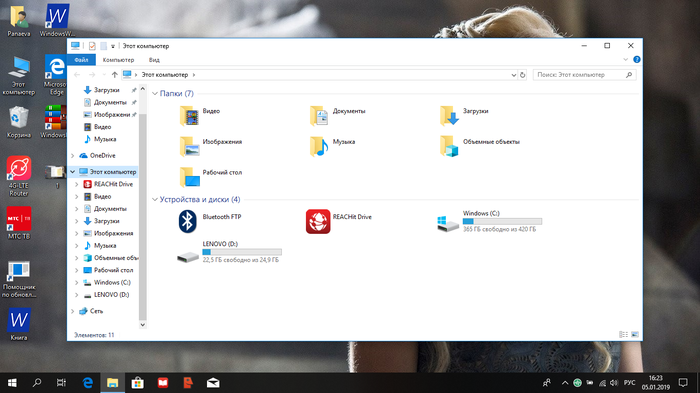Open the Загрузки folder icon in Папки
This screenshot has height=393, width=700.
click(449, 116)
